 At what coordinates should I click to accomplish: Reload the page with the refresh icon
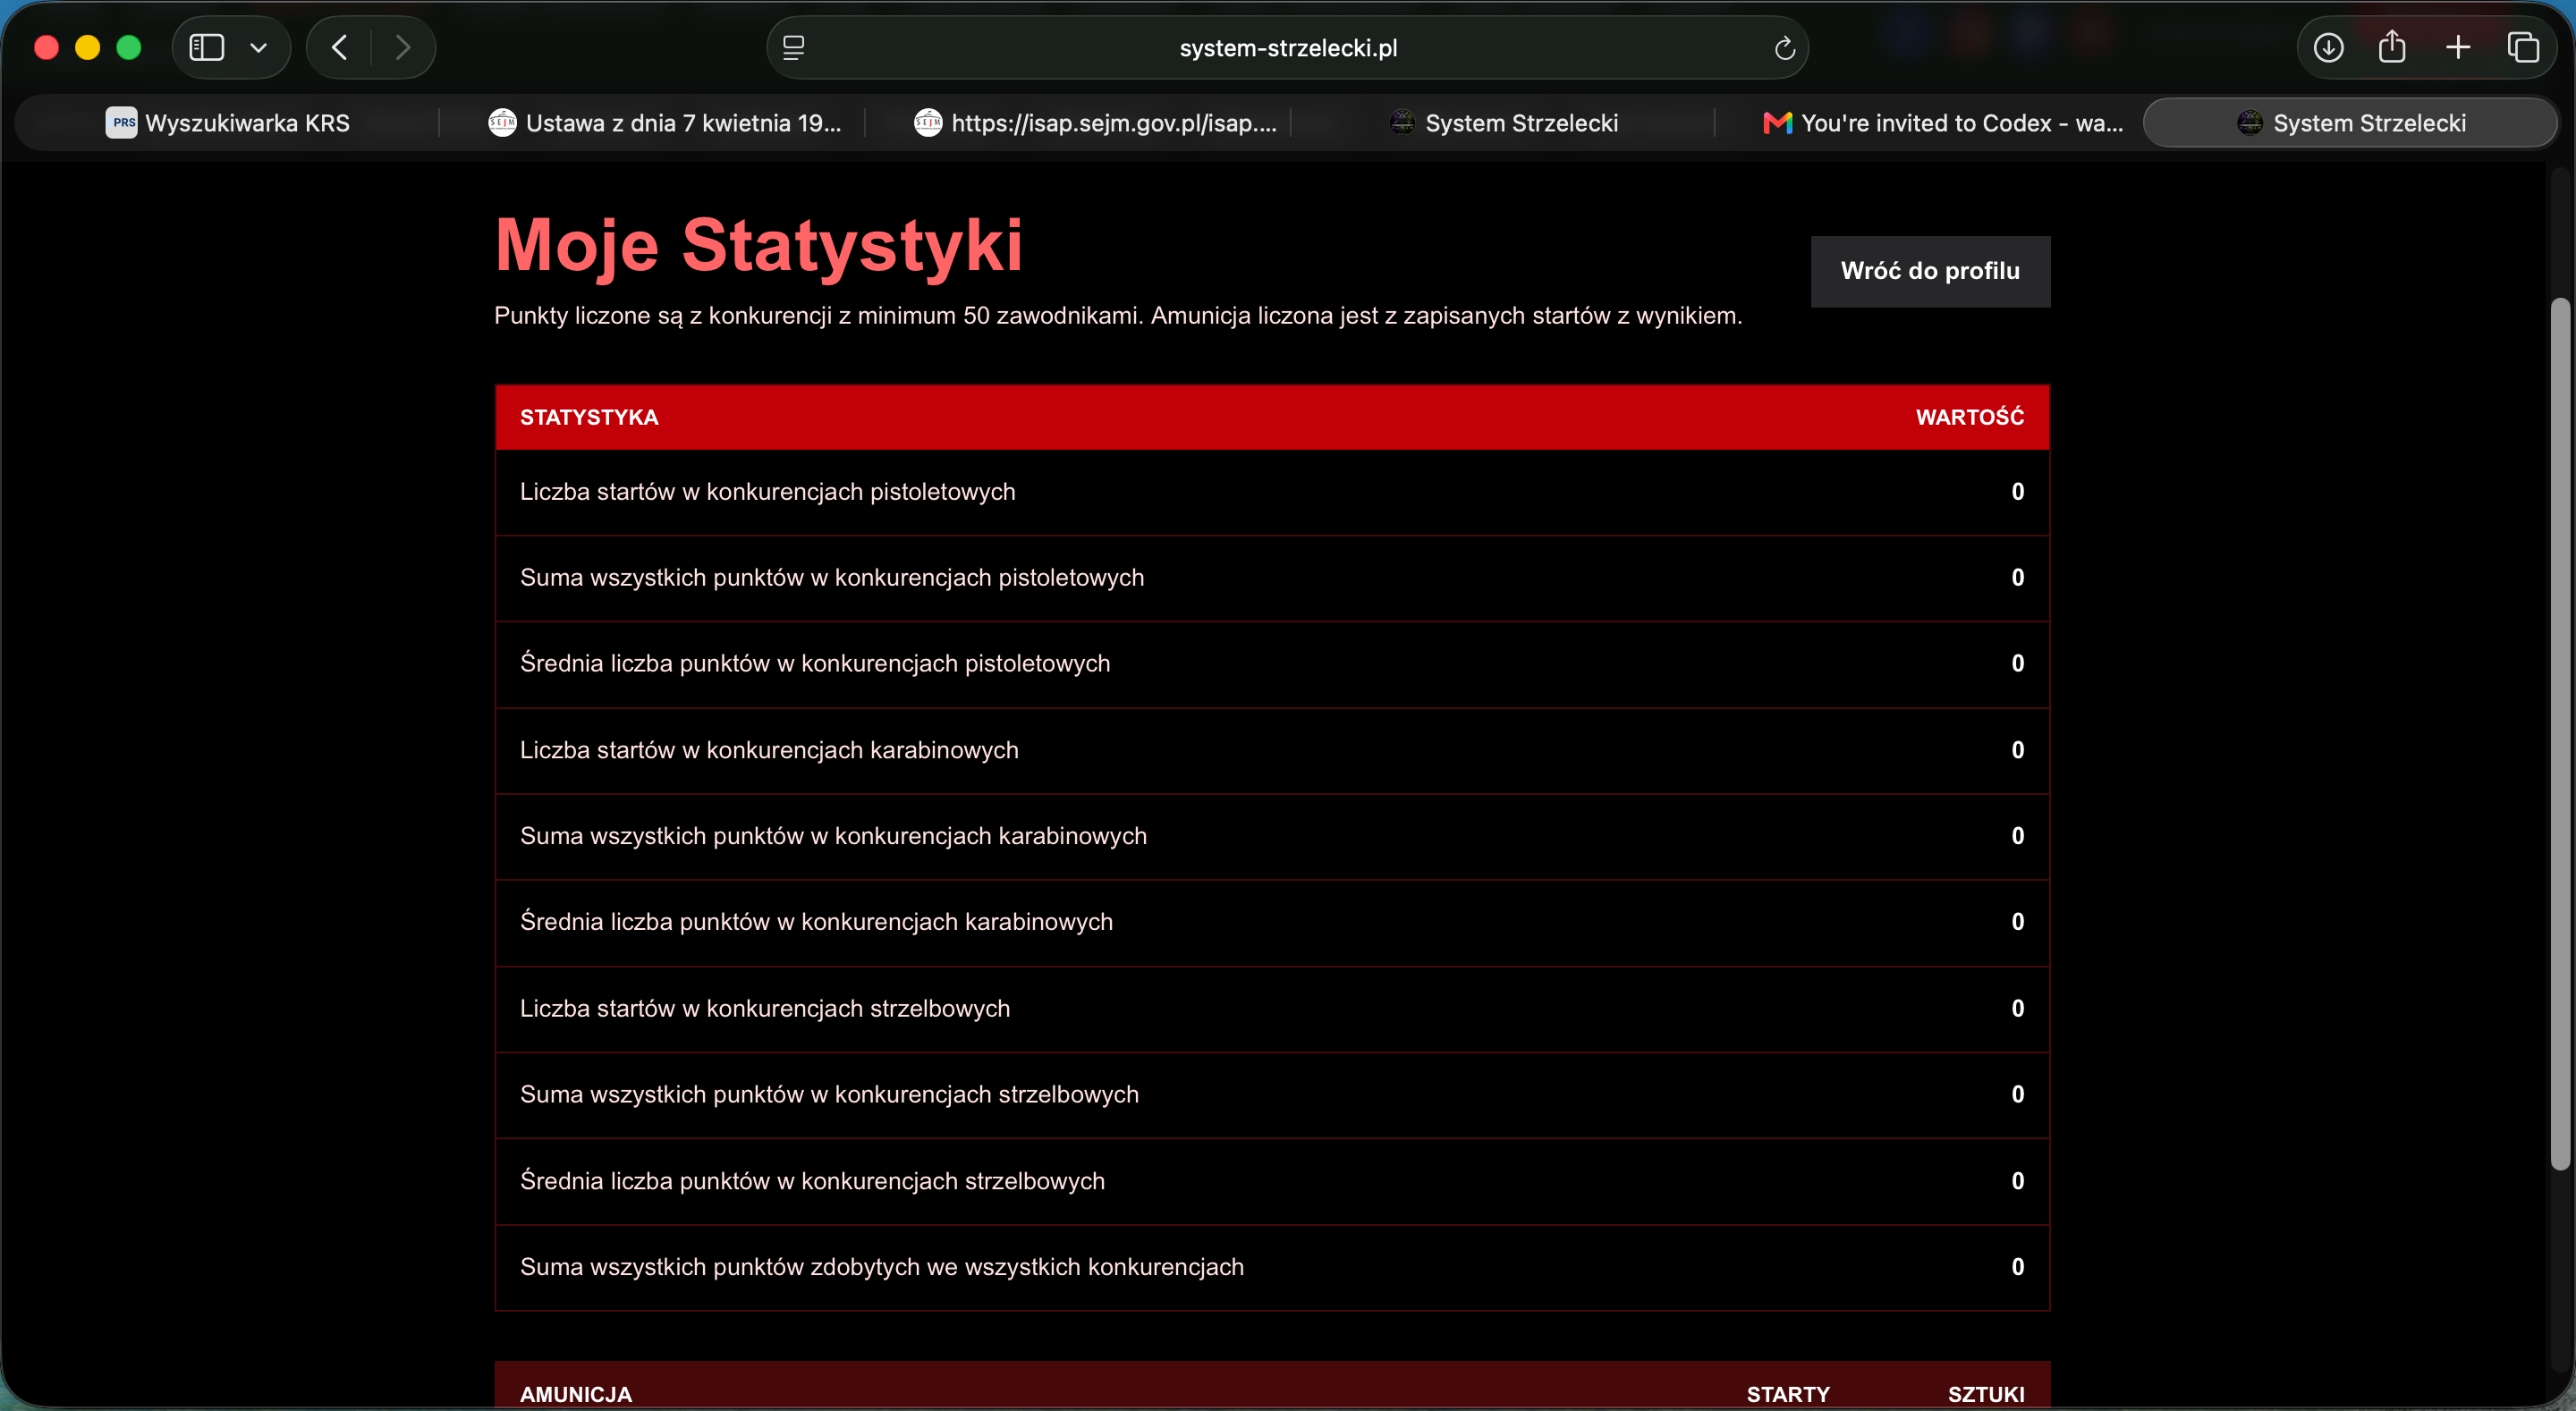pos(1784,47)
